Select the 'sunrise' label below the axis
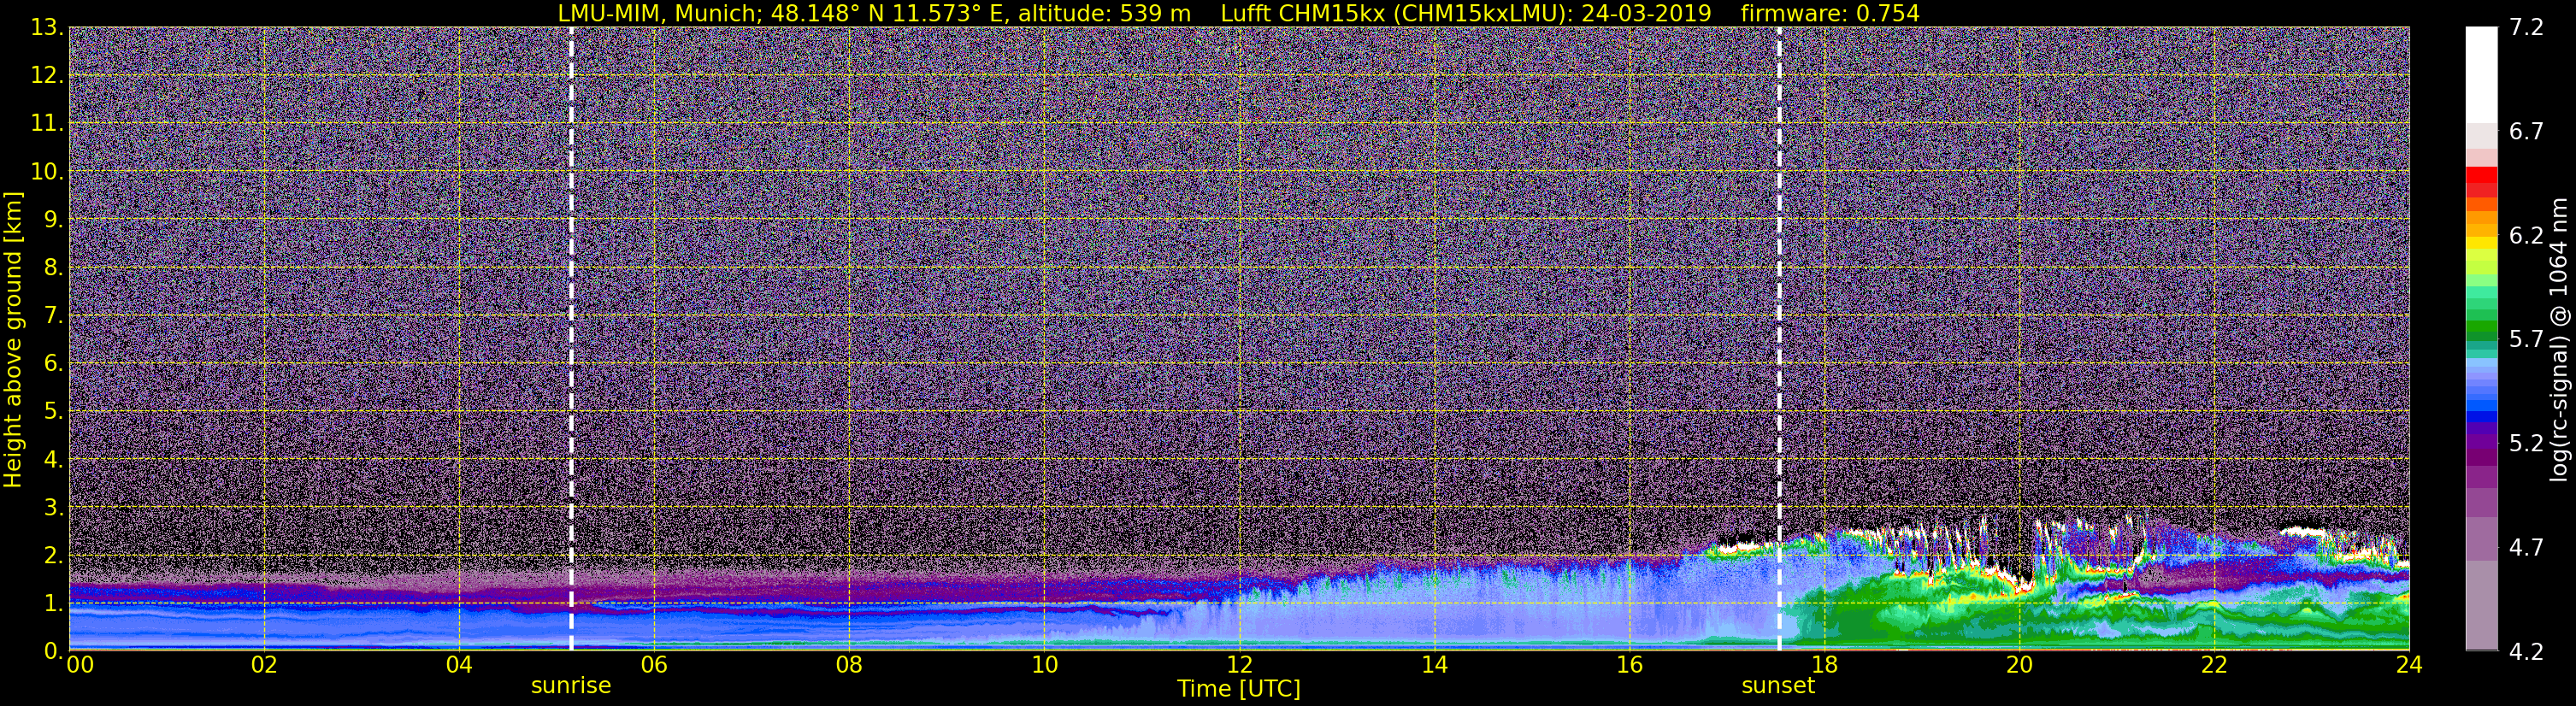 (x=571, y=686)
